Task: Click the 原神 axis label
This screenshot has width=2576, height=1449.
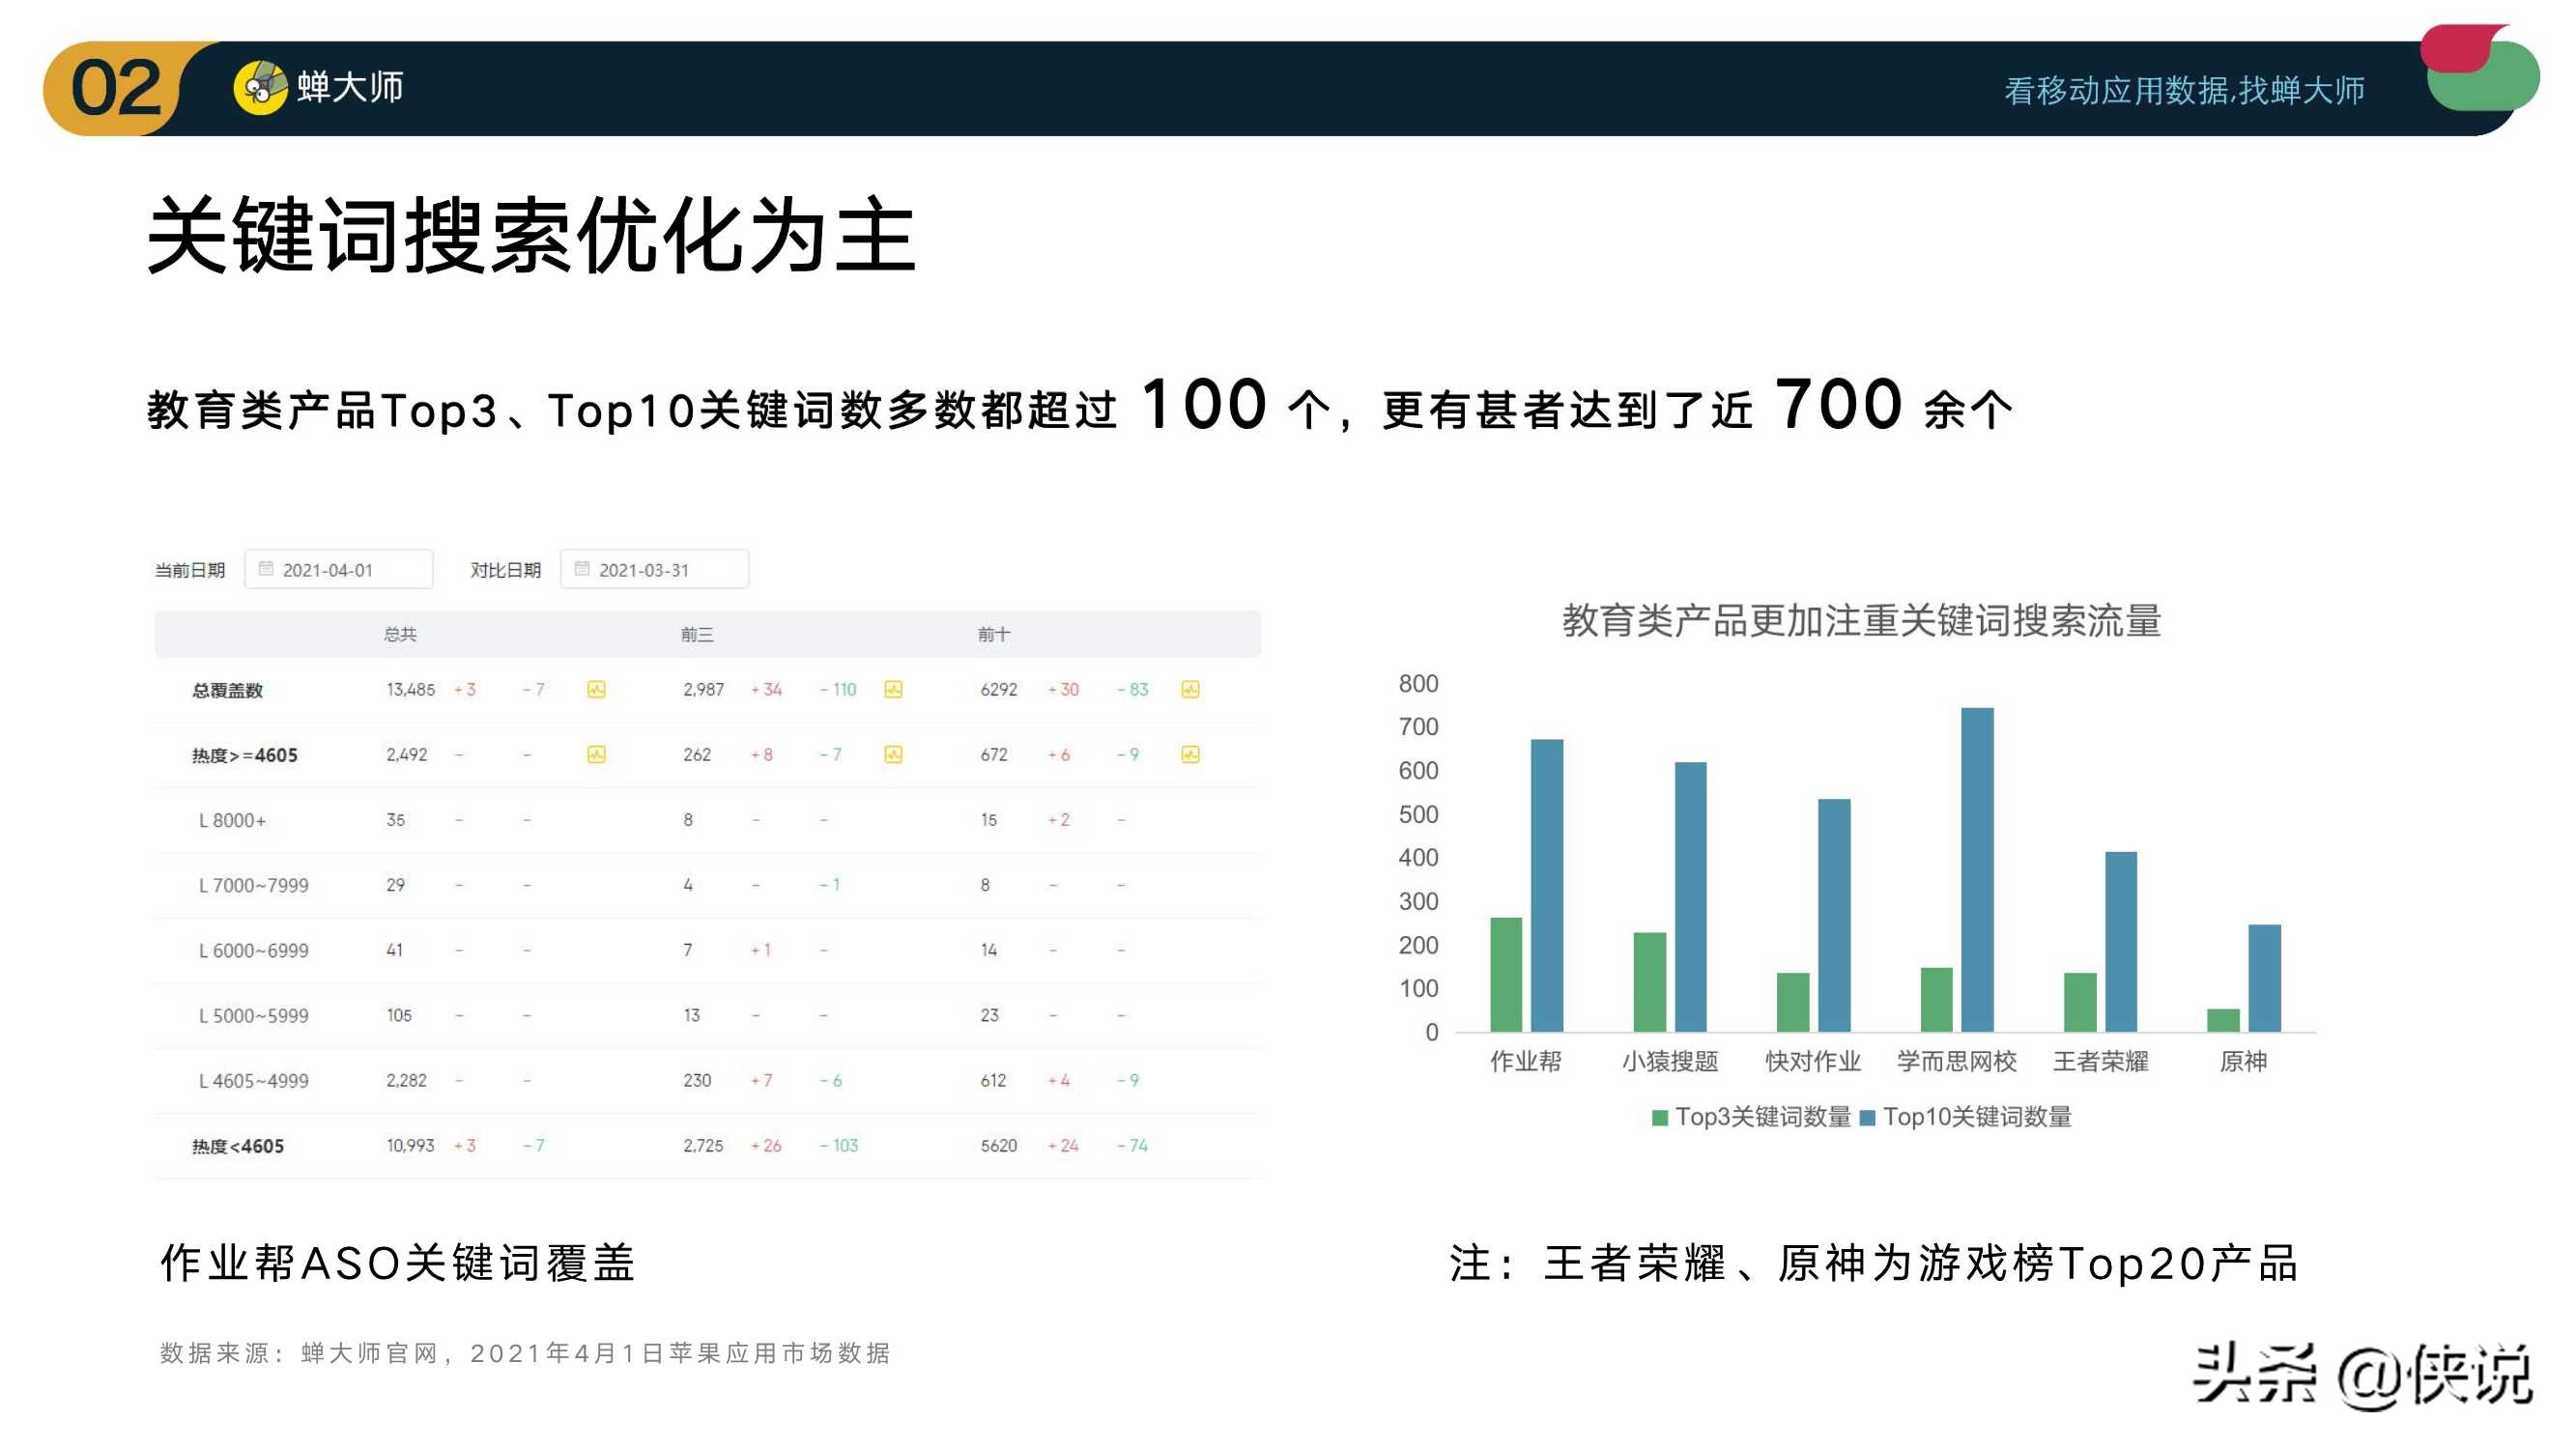Action: 2243,1061
